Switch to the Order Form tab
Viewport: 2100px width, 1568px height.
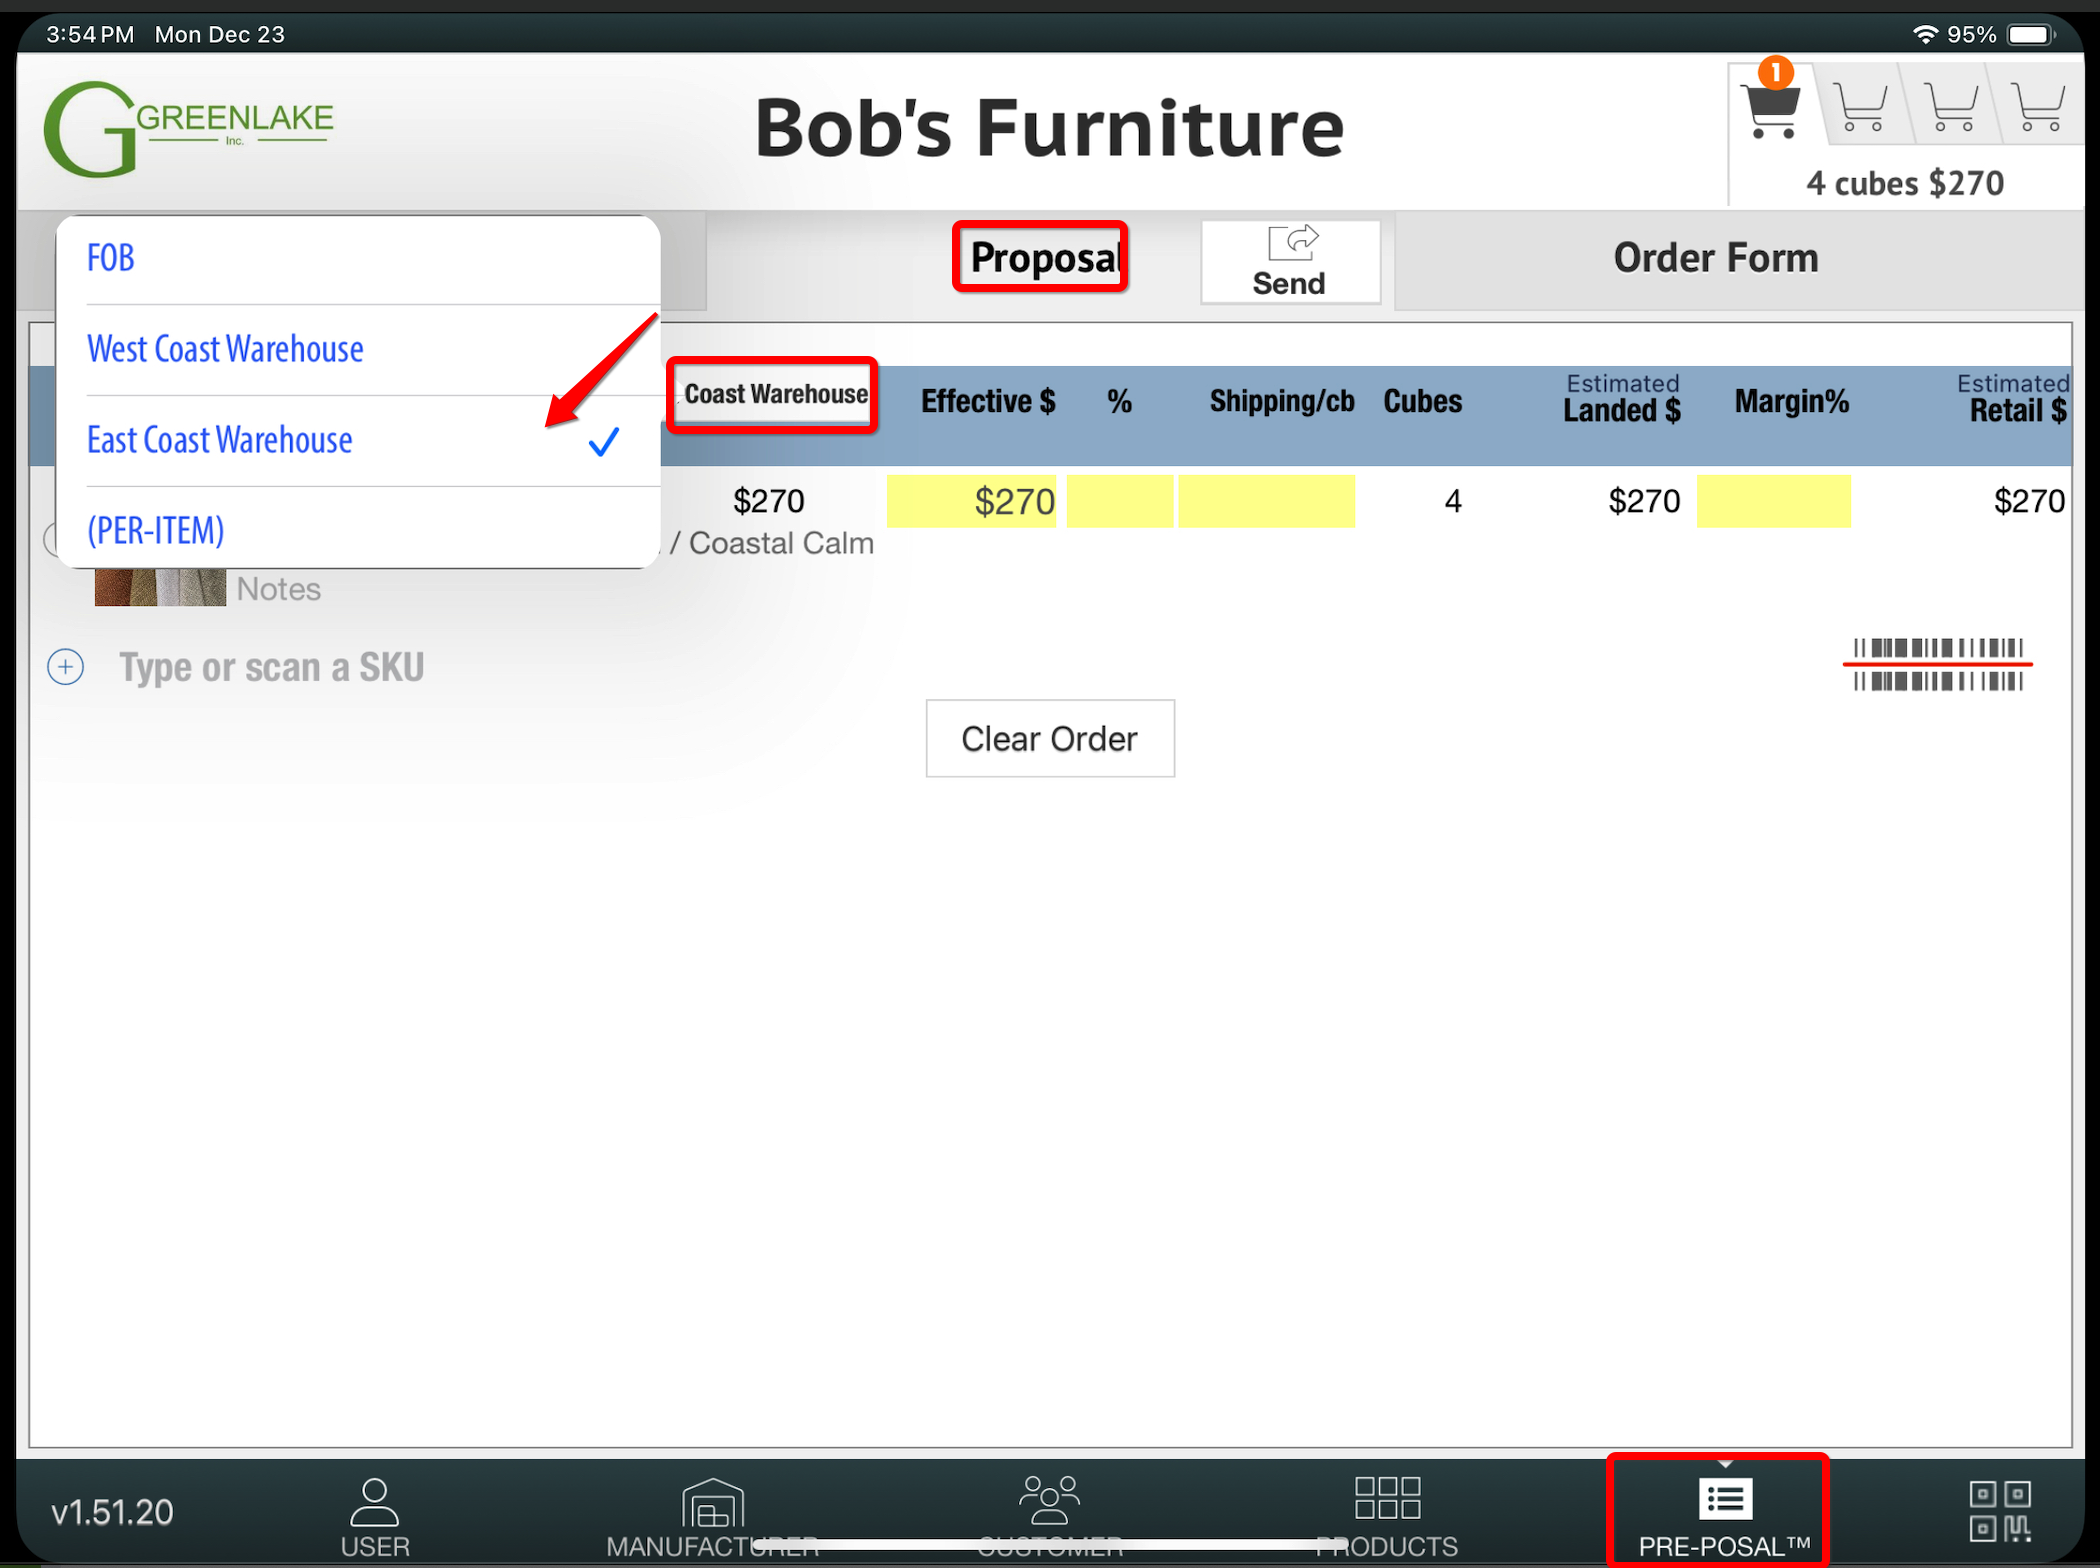(1715, 259)
